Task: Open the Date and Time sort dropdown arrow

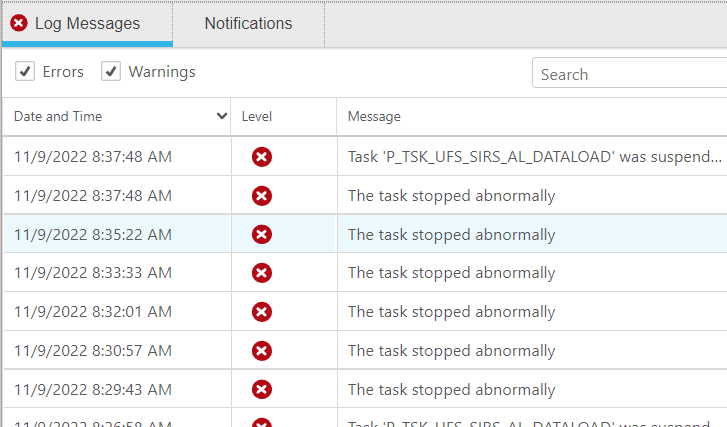Action: point(221,117)
